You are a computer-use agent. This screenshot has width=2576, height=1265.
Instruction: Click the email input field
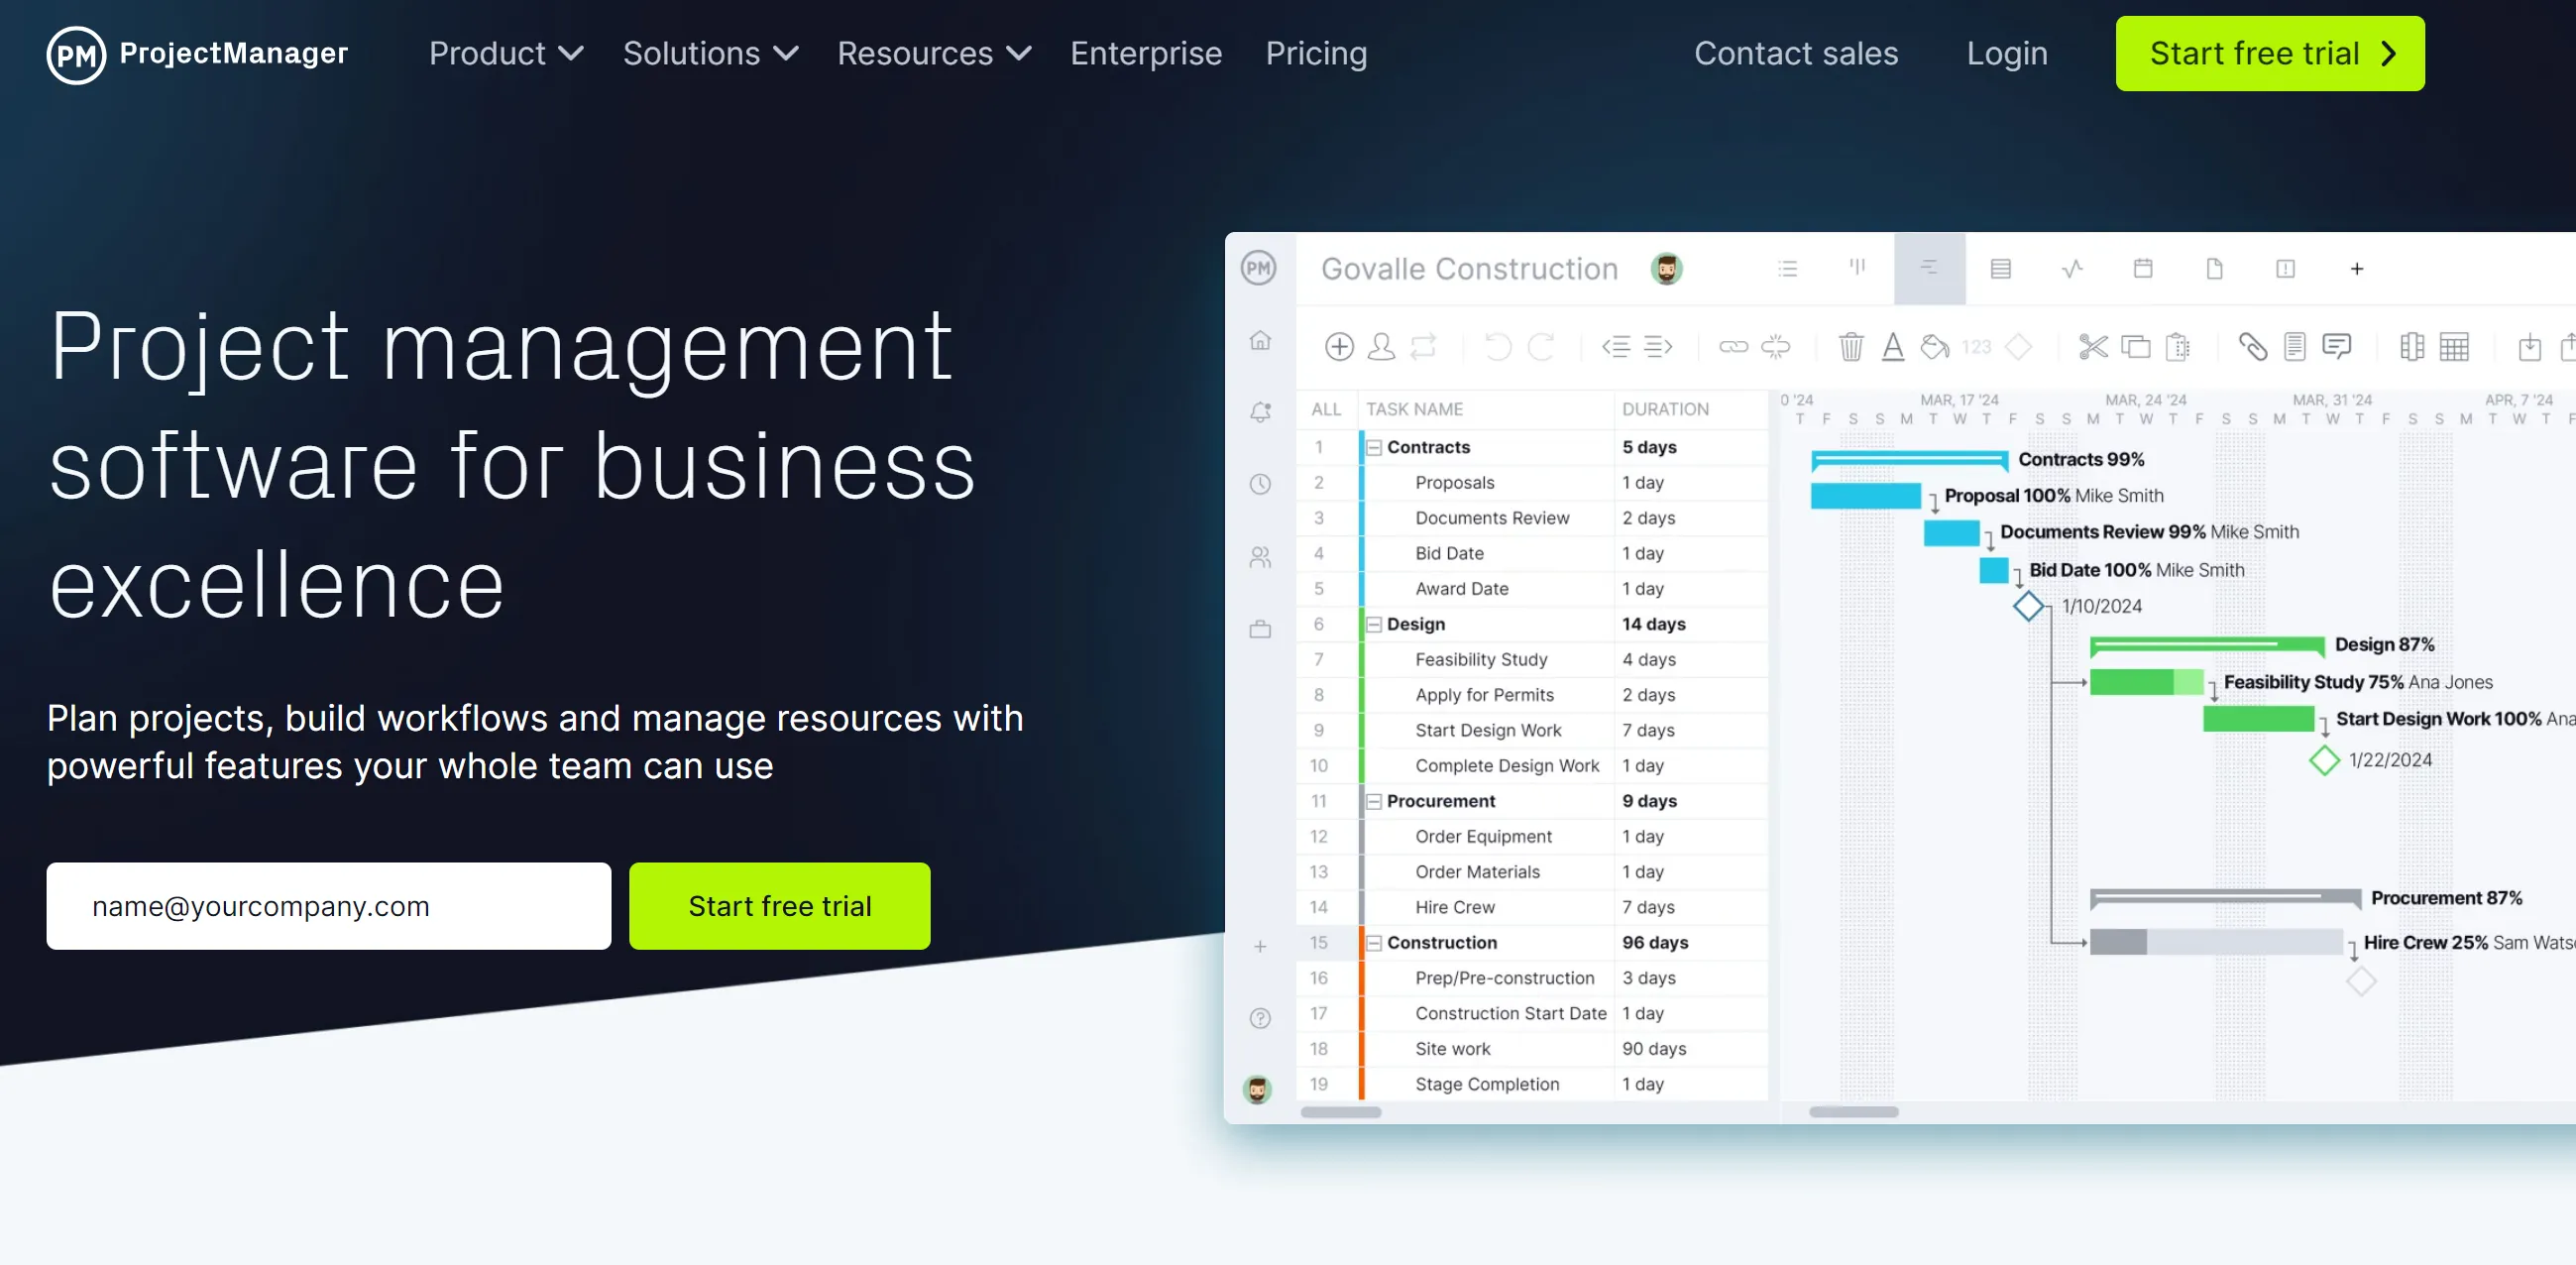[327, 905]
